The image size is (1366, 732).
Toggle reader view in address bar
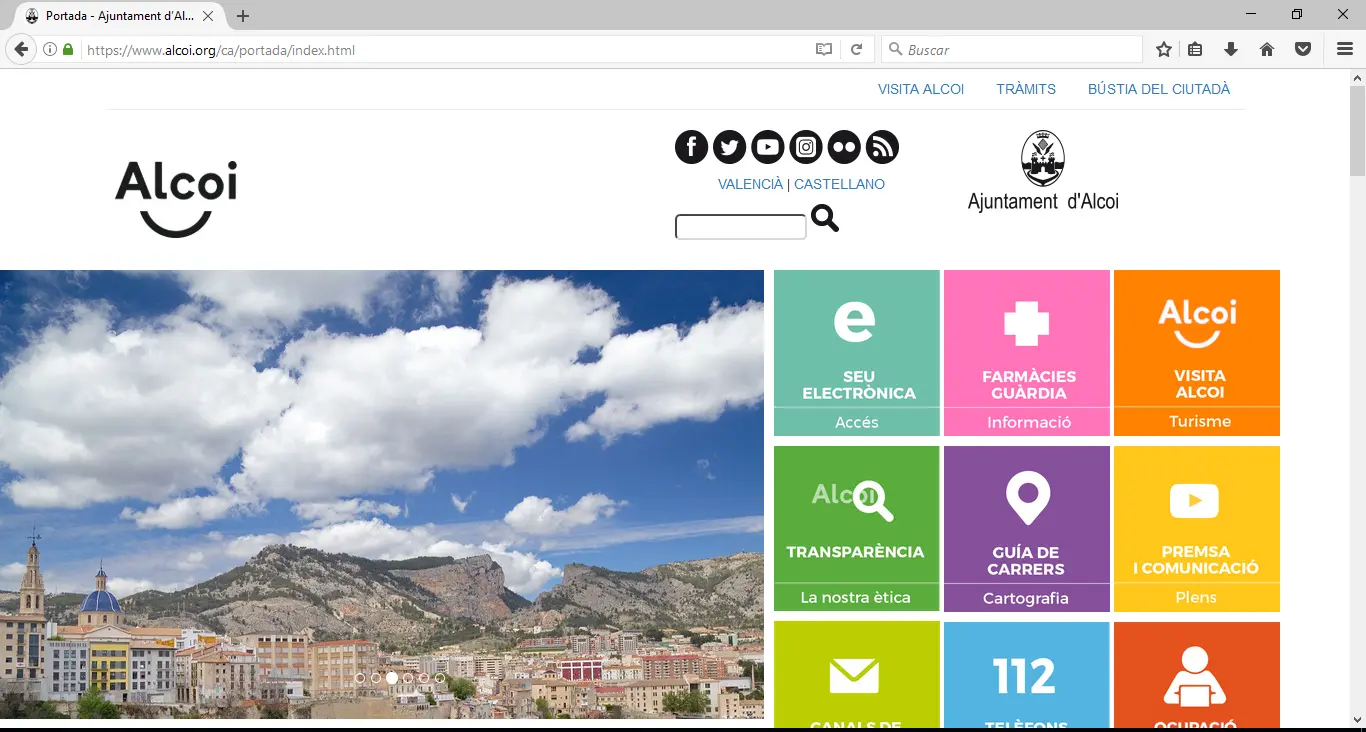[x=824, y=50]
